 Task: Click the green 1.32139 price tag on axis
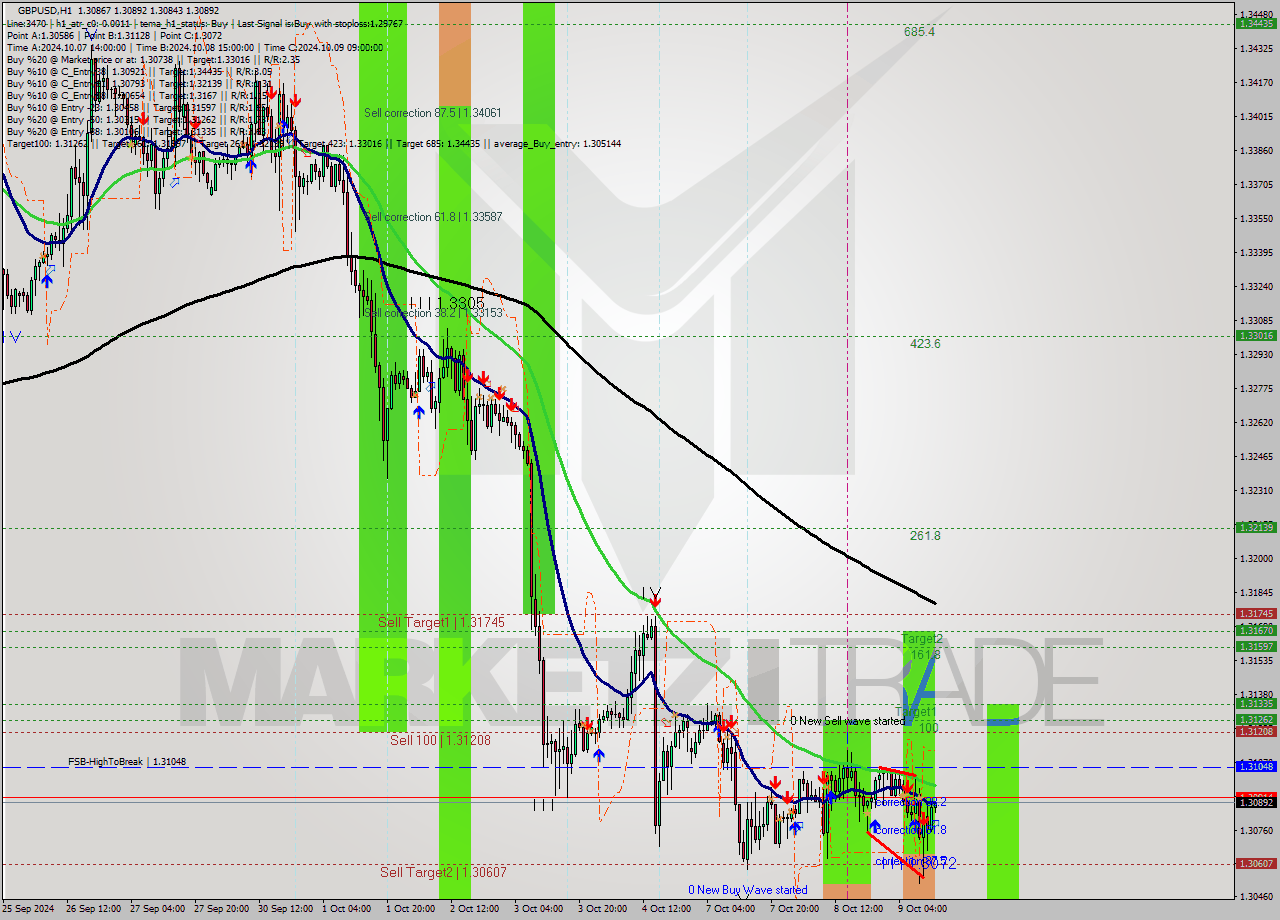[x=1256, y=527]
